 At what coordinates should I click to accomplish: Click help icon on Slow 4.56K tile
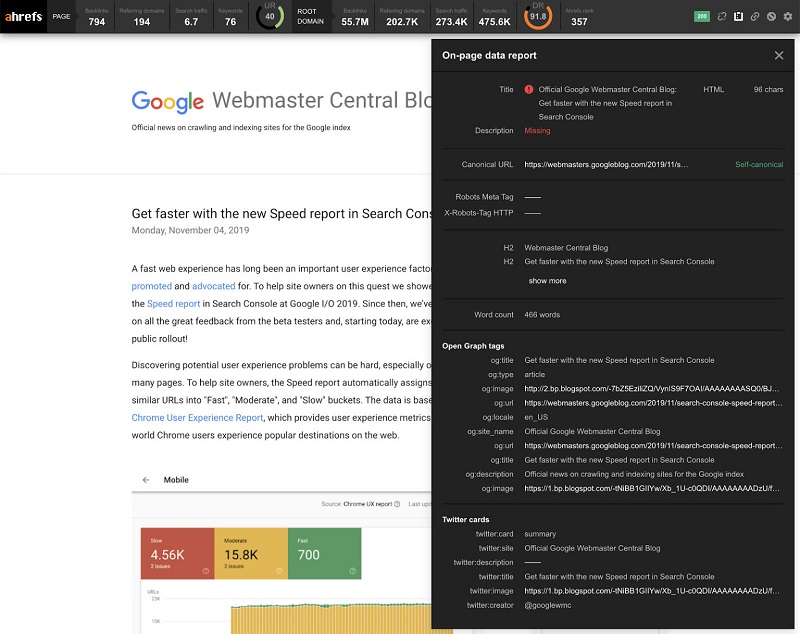206,571
